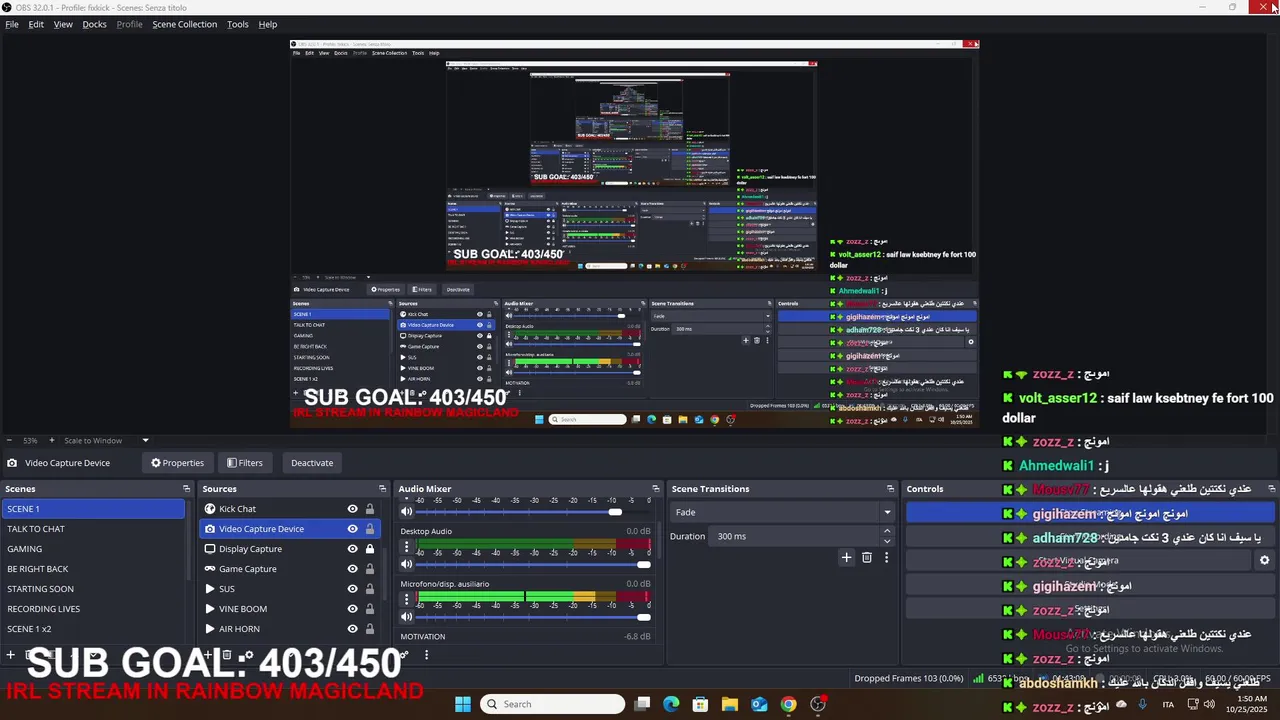Open the Fade transition dropdown
The image size is (1280, 720).
point(782,512)
